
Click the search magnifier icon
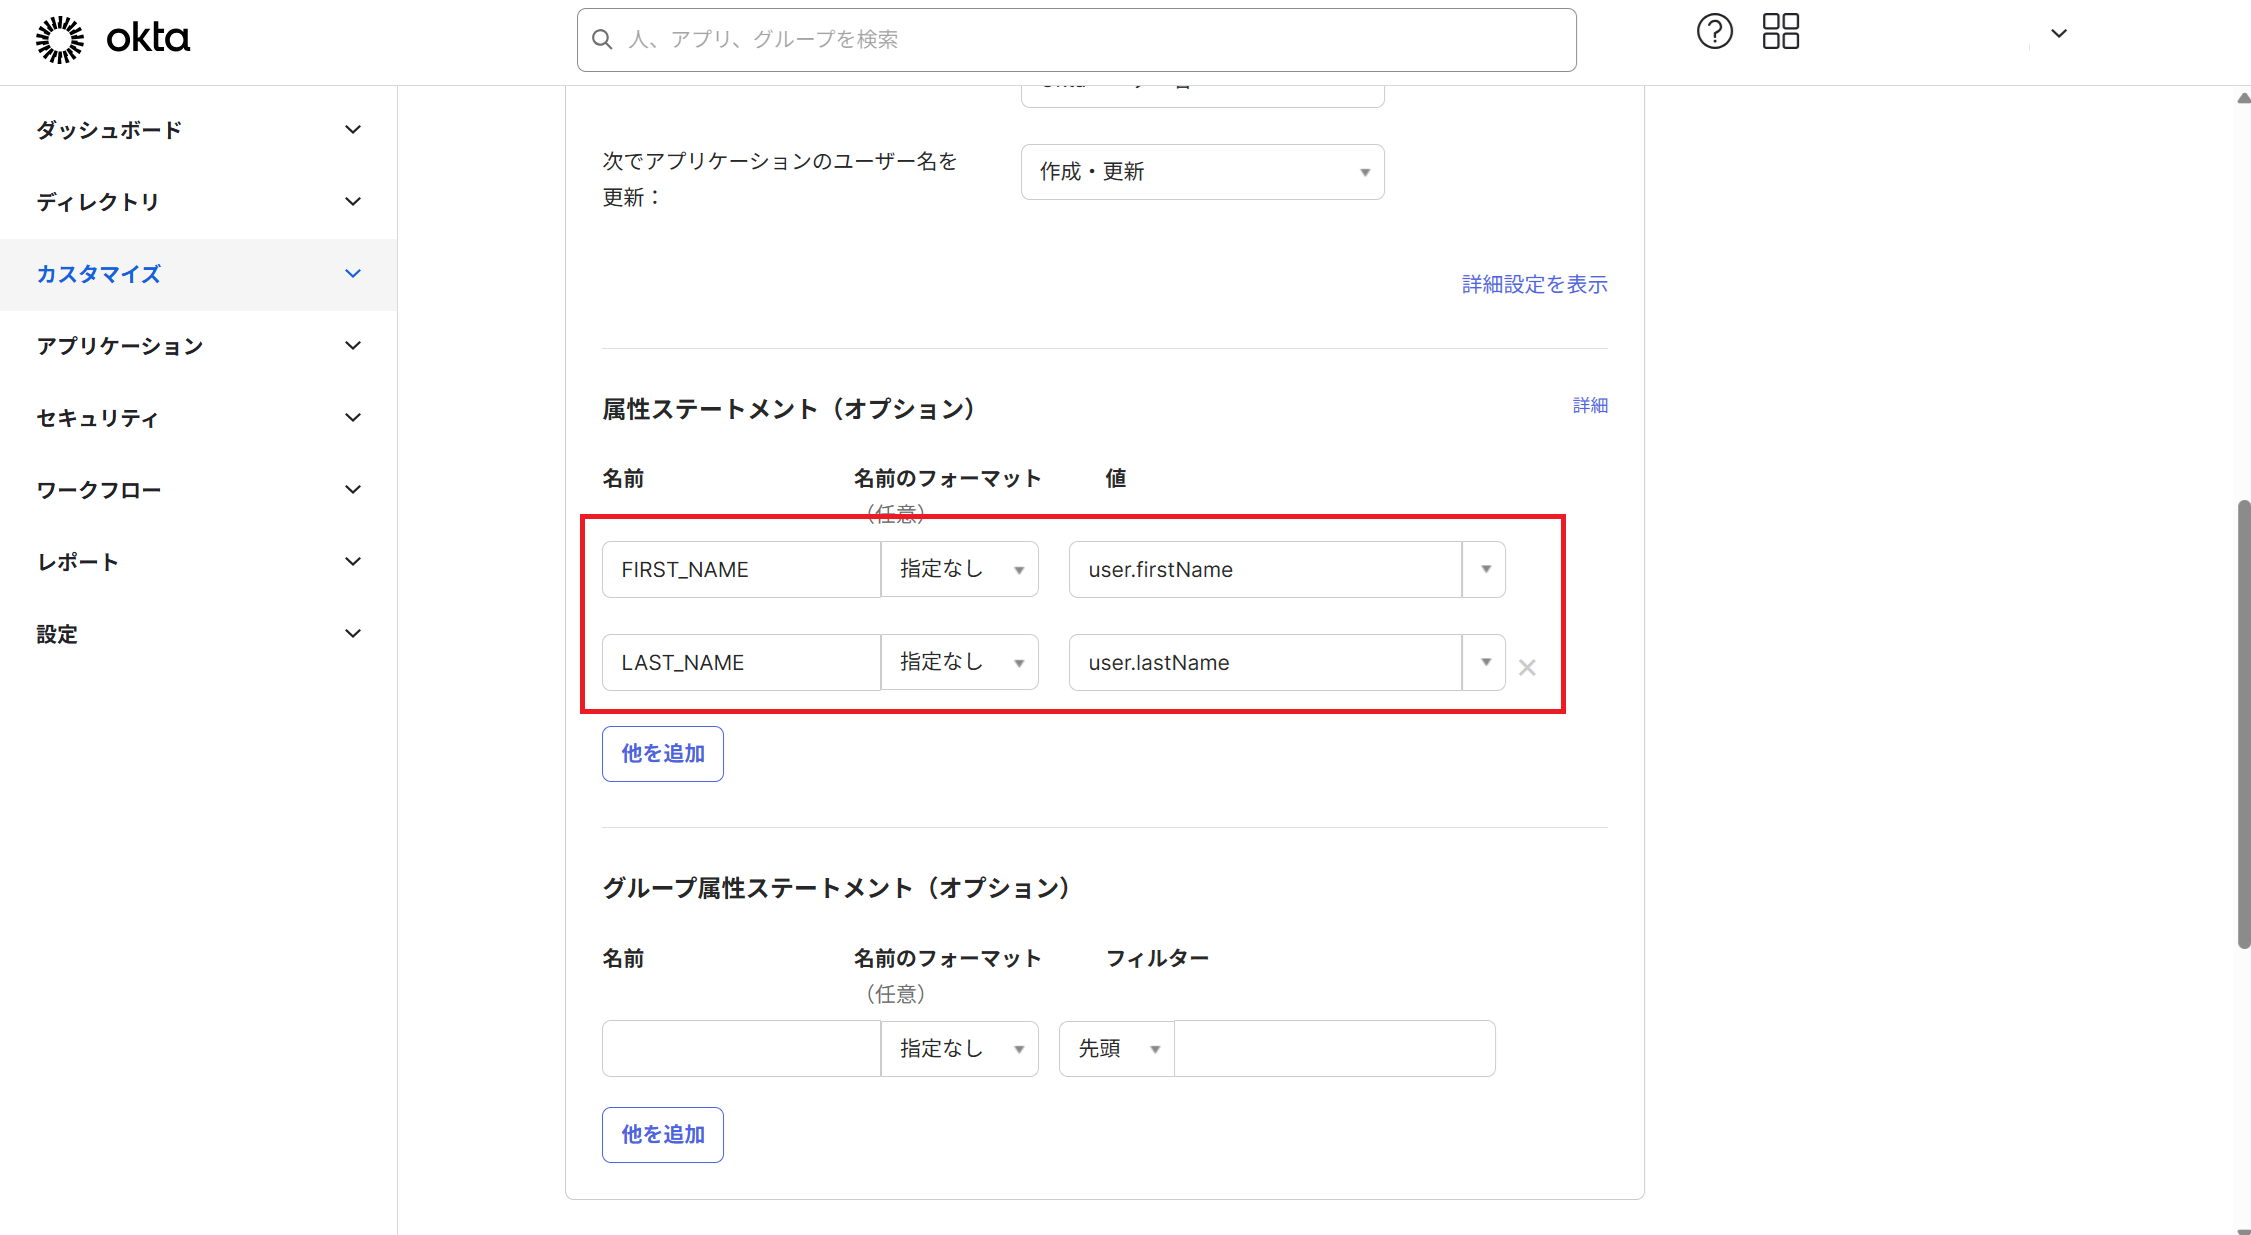[x=602, y=39]
